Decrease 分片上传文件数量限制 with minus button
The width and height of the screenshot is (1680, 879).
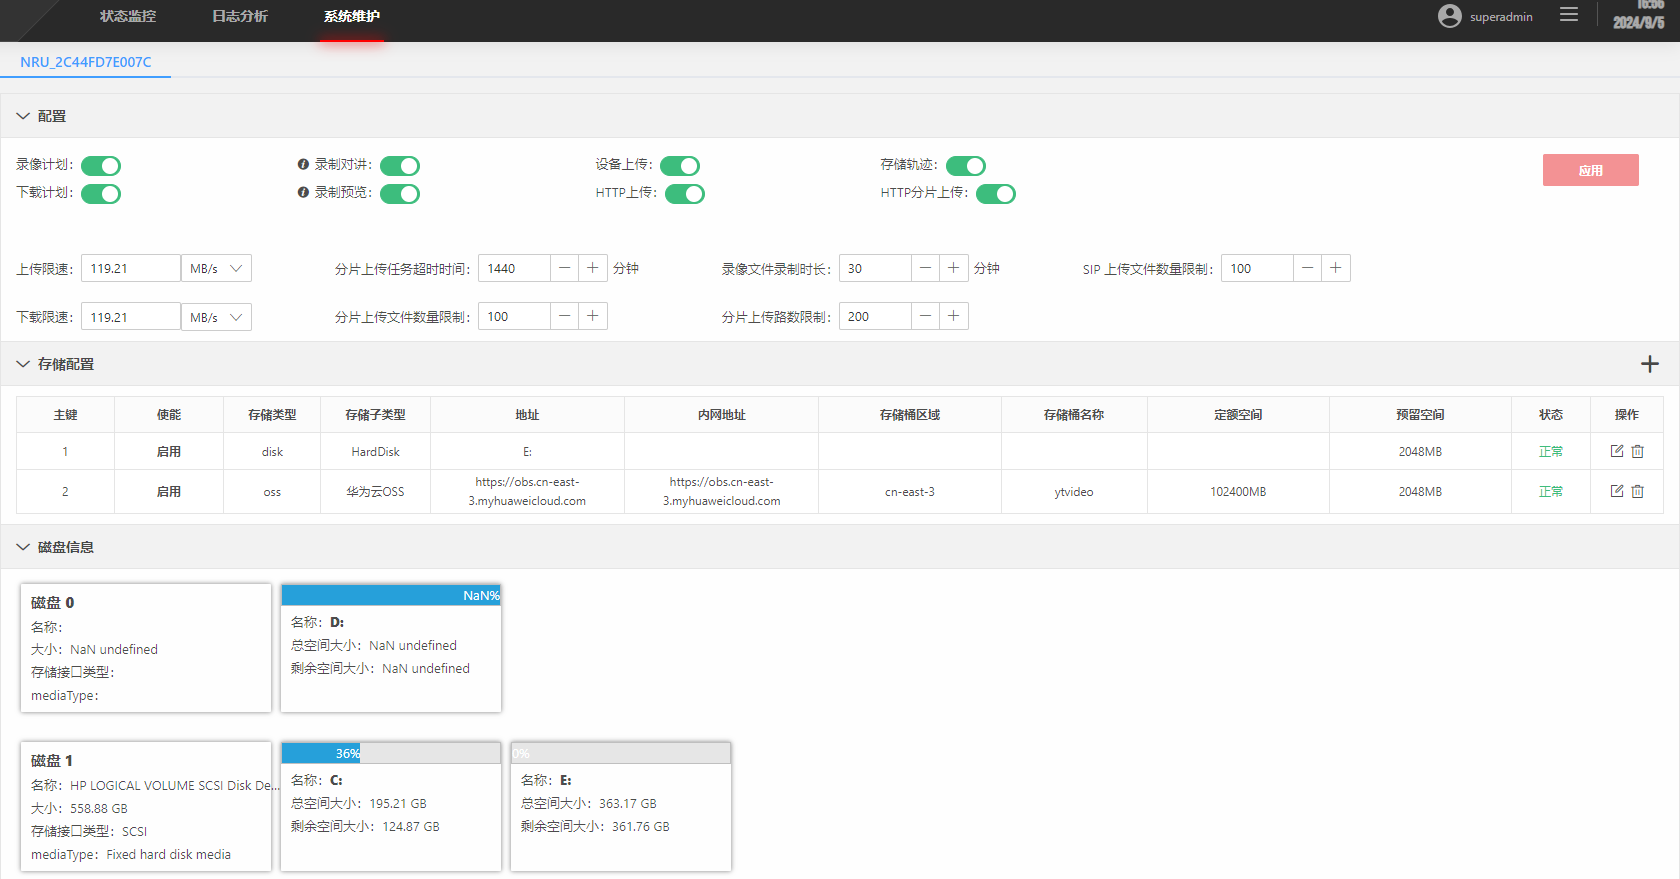pyautogui.click(x=565, y=316)
